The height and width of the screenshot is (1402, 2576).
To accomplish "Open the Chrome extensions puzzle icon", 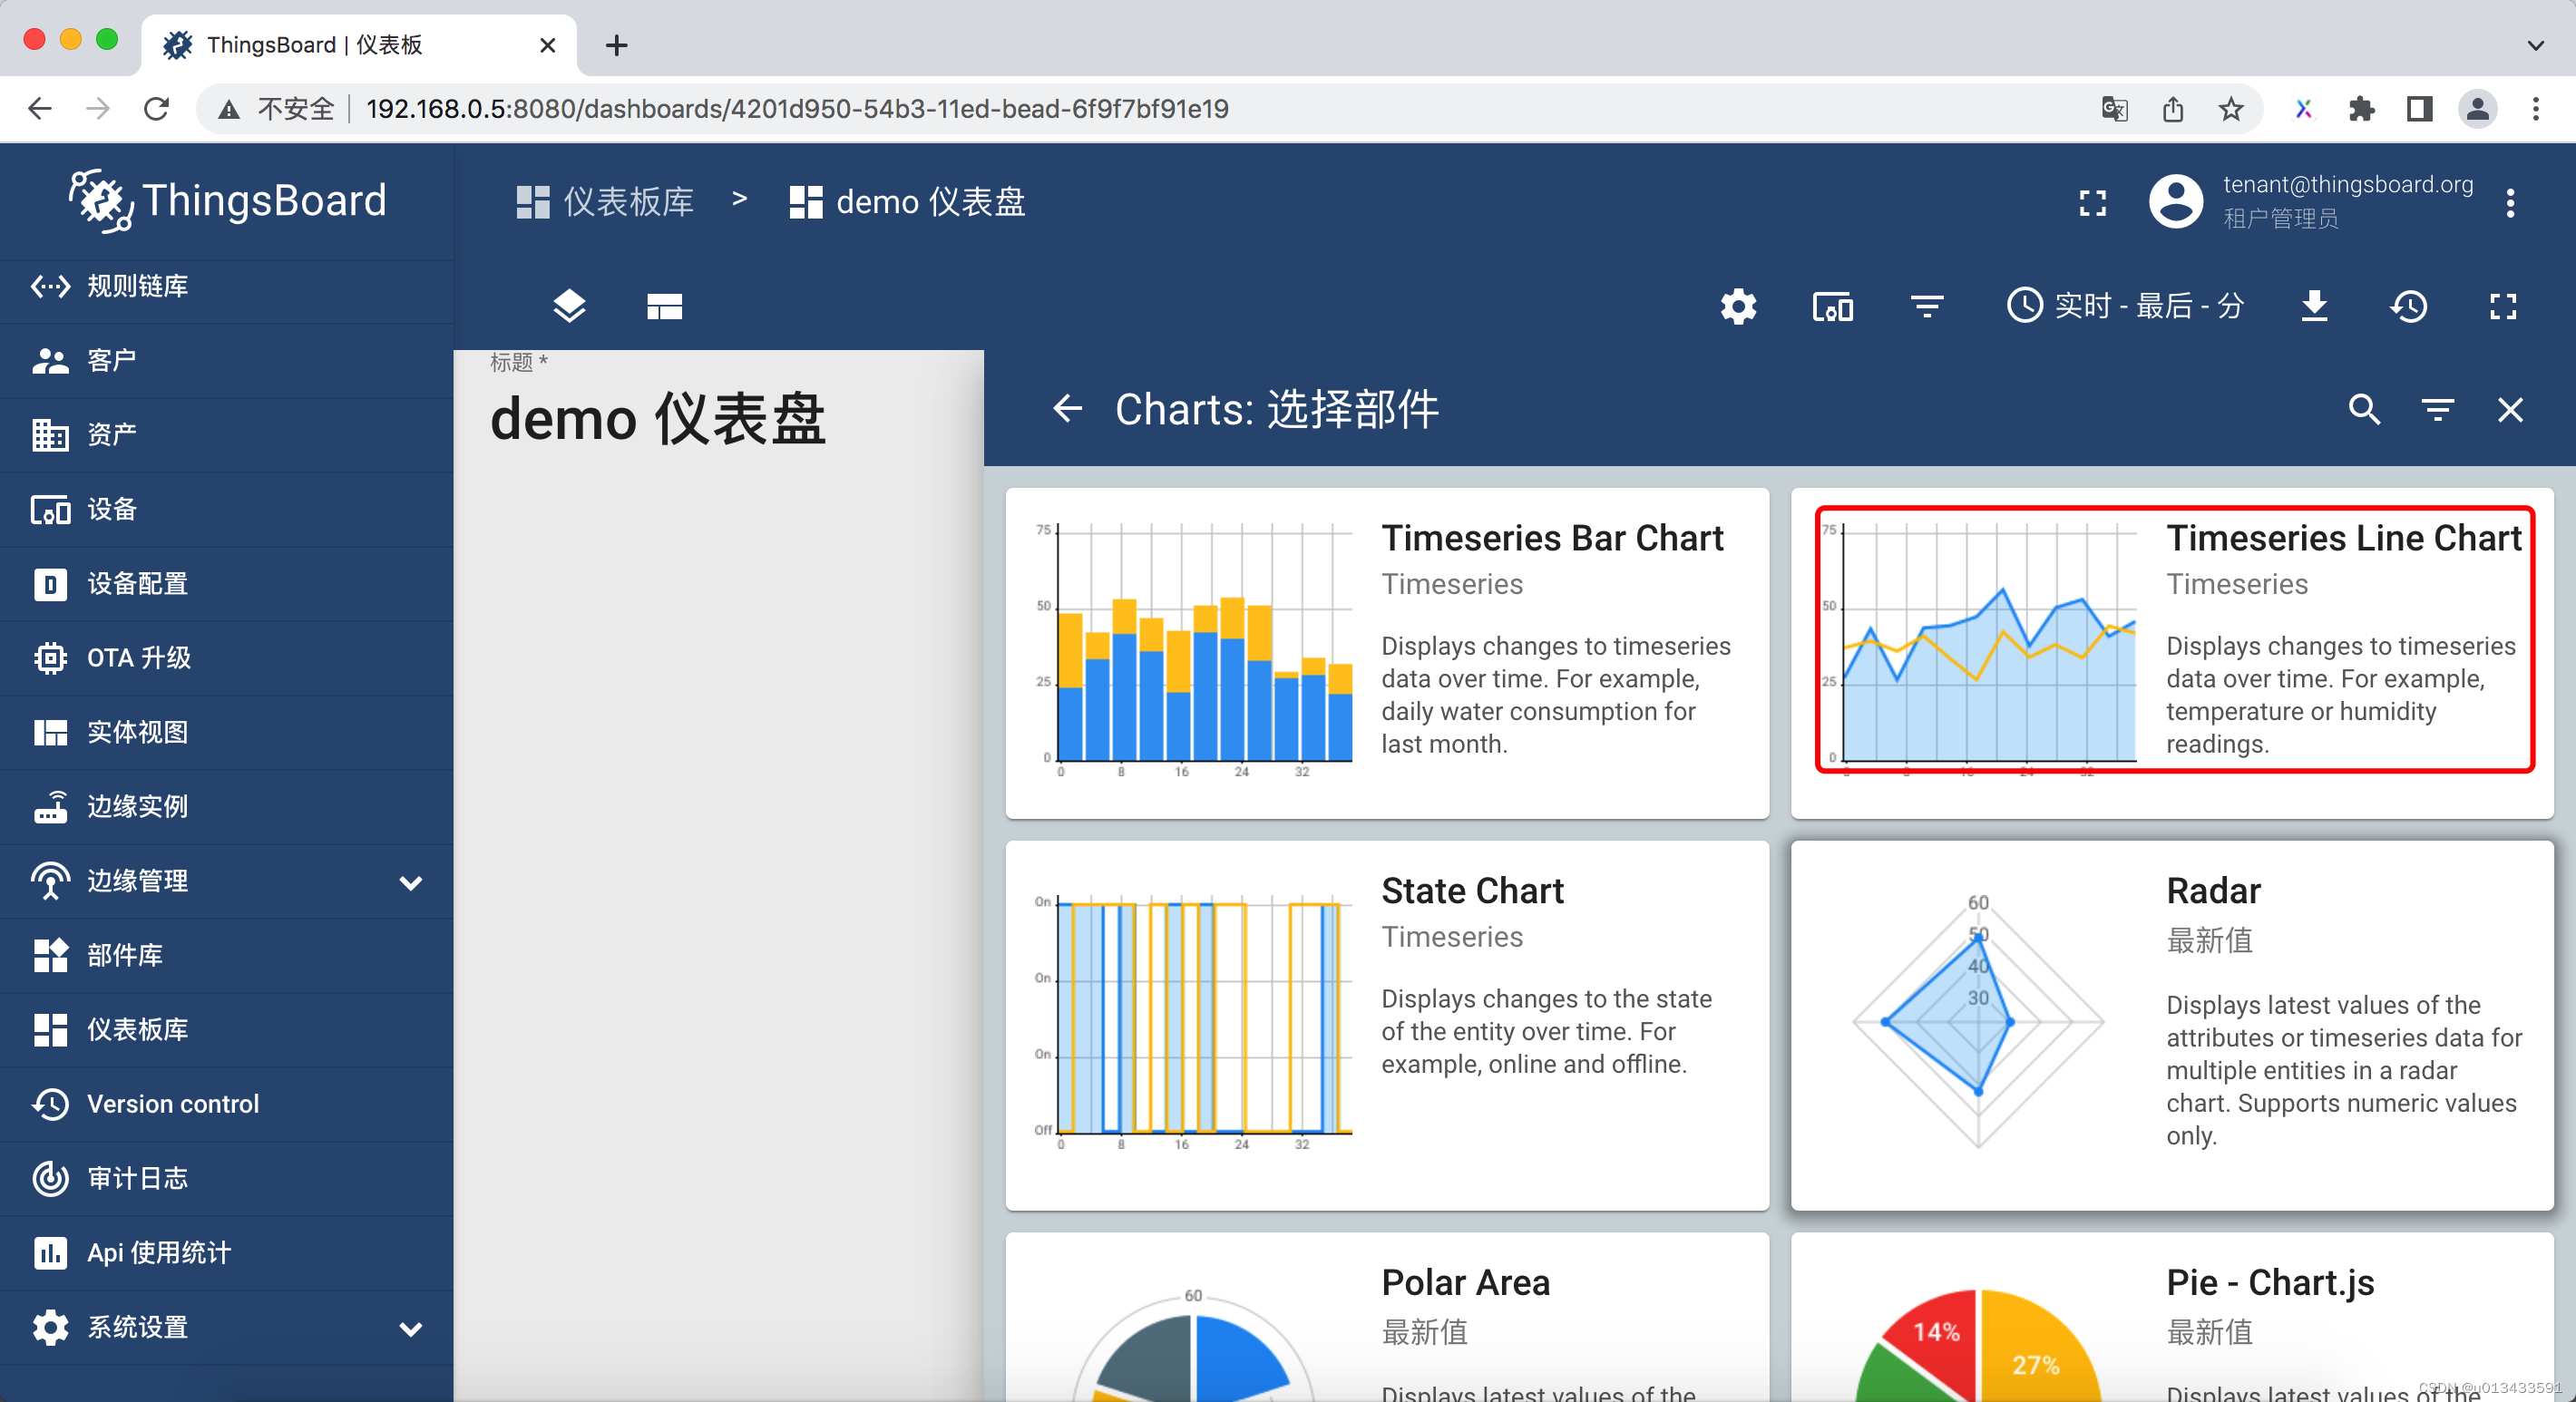I will click(x=2361, y=109).
